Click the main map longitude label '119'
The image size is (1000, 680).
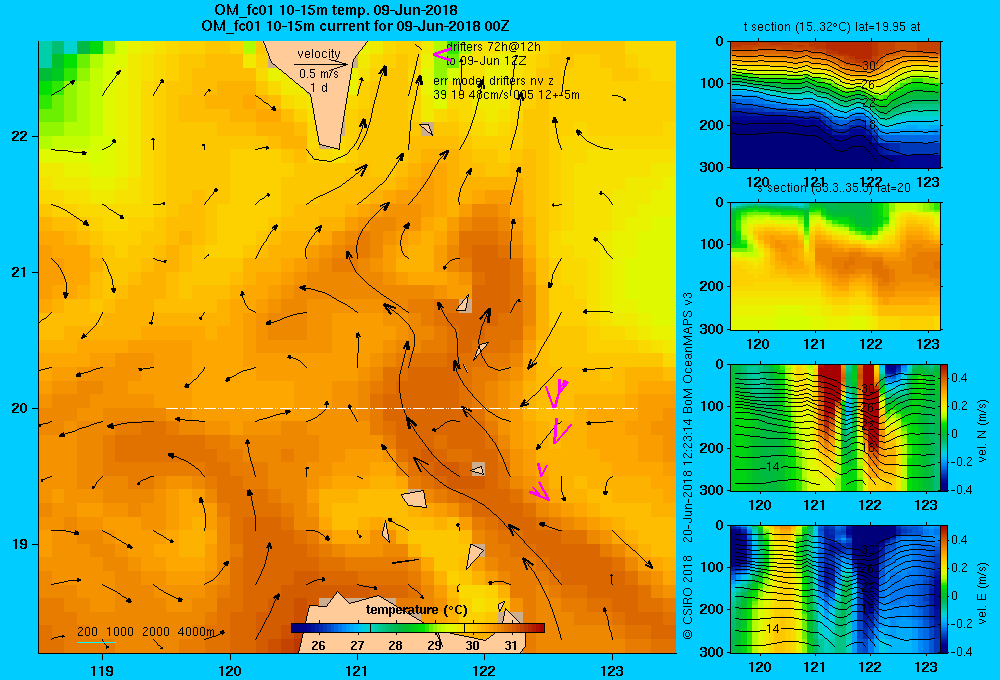(x=102, y=670)
